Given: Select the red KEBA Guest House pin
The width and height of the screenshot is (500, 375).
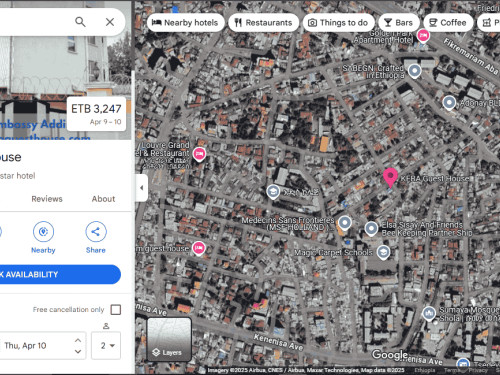Looking at the screenshot, I should point(390,178).
